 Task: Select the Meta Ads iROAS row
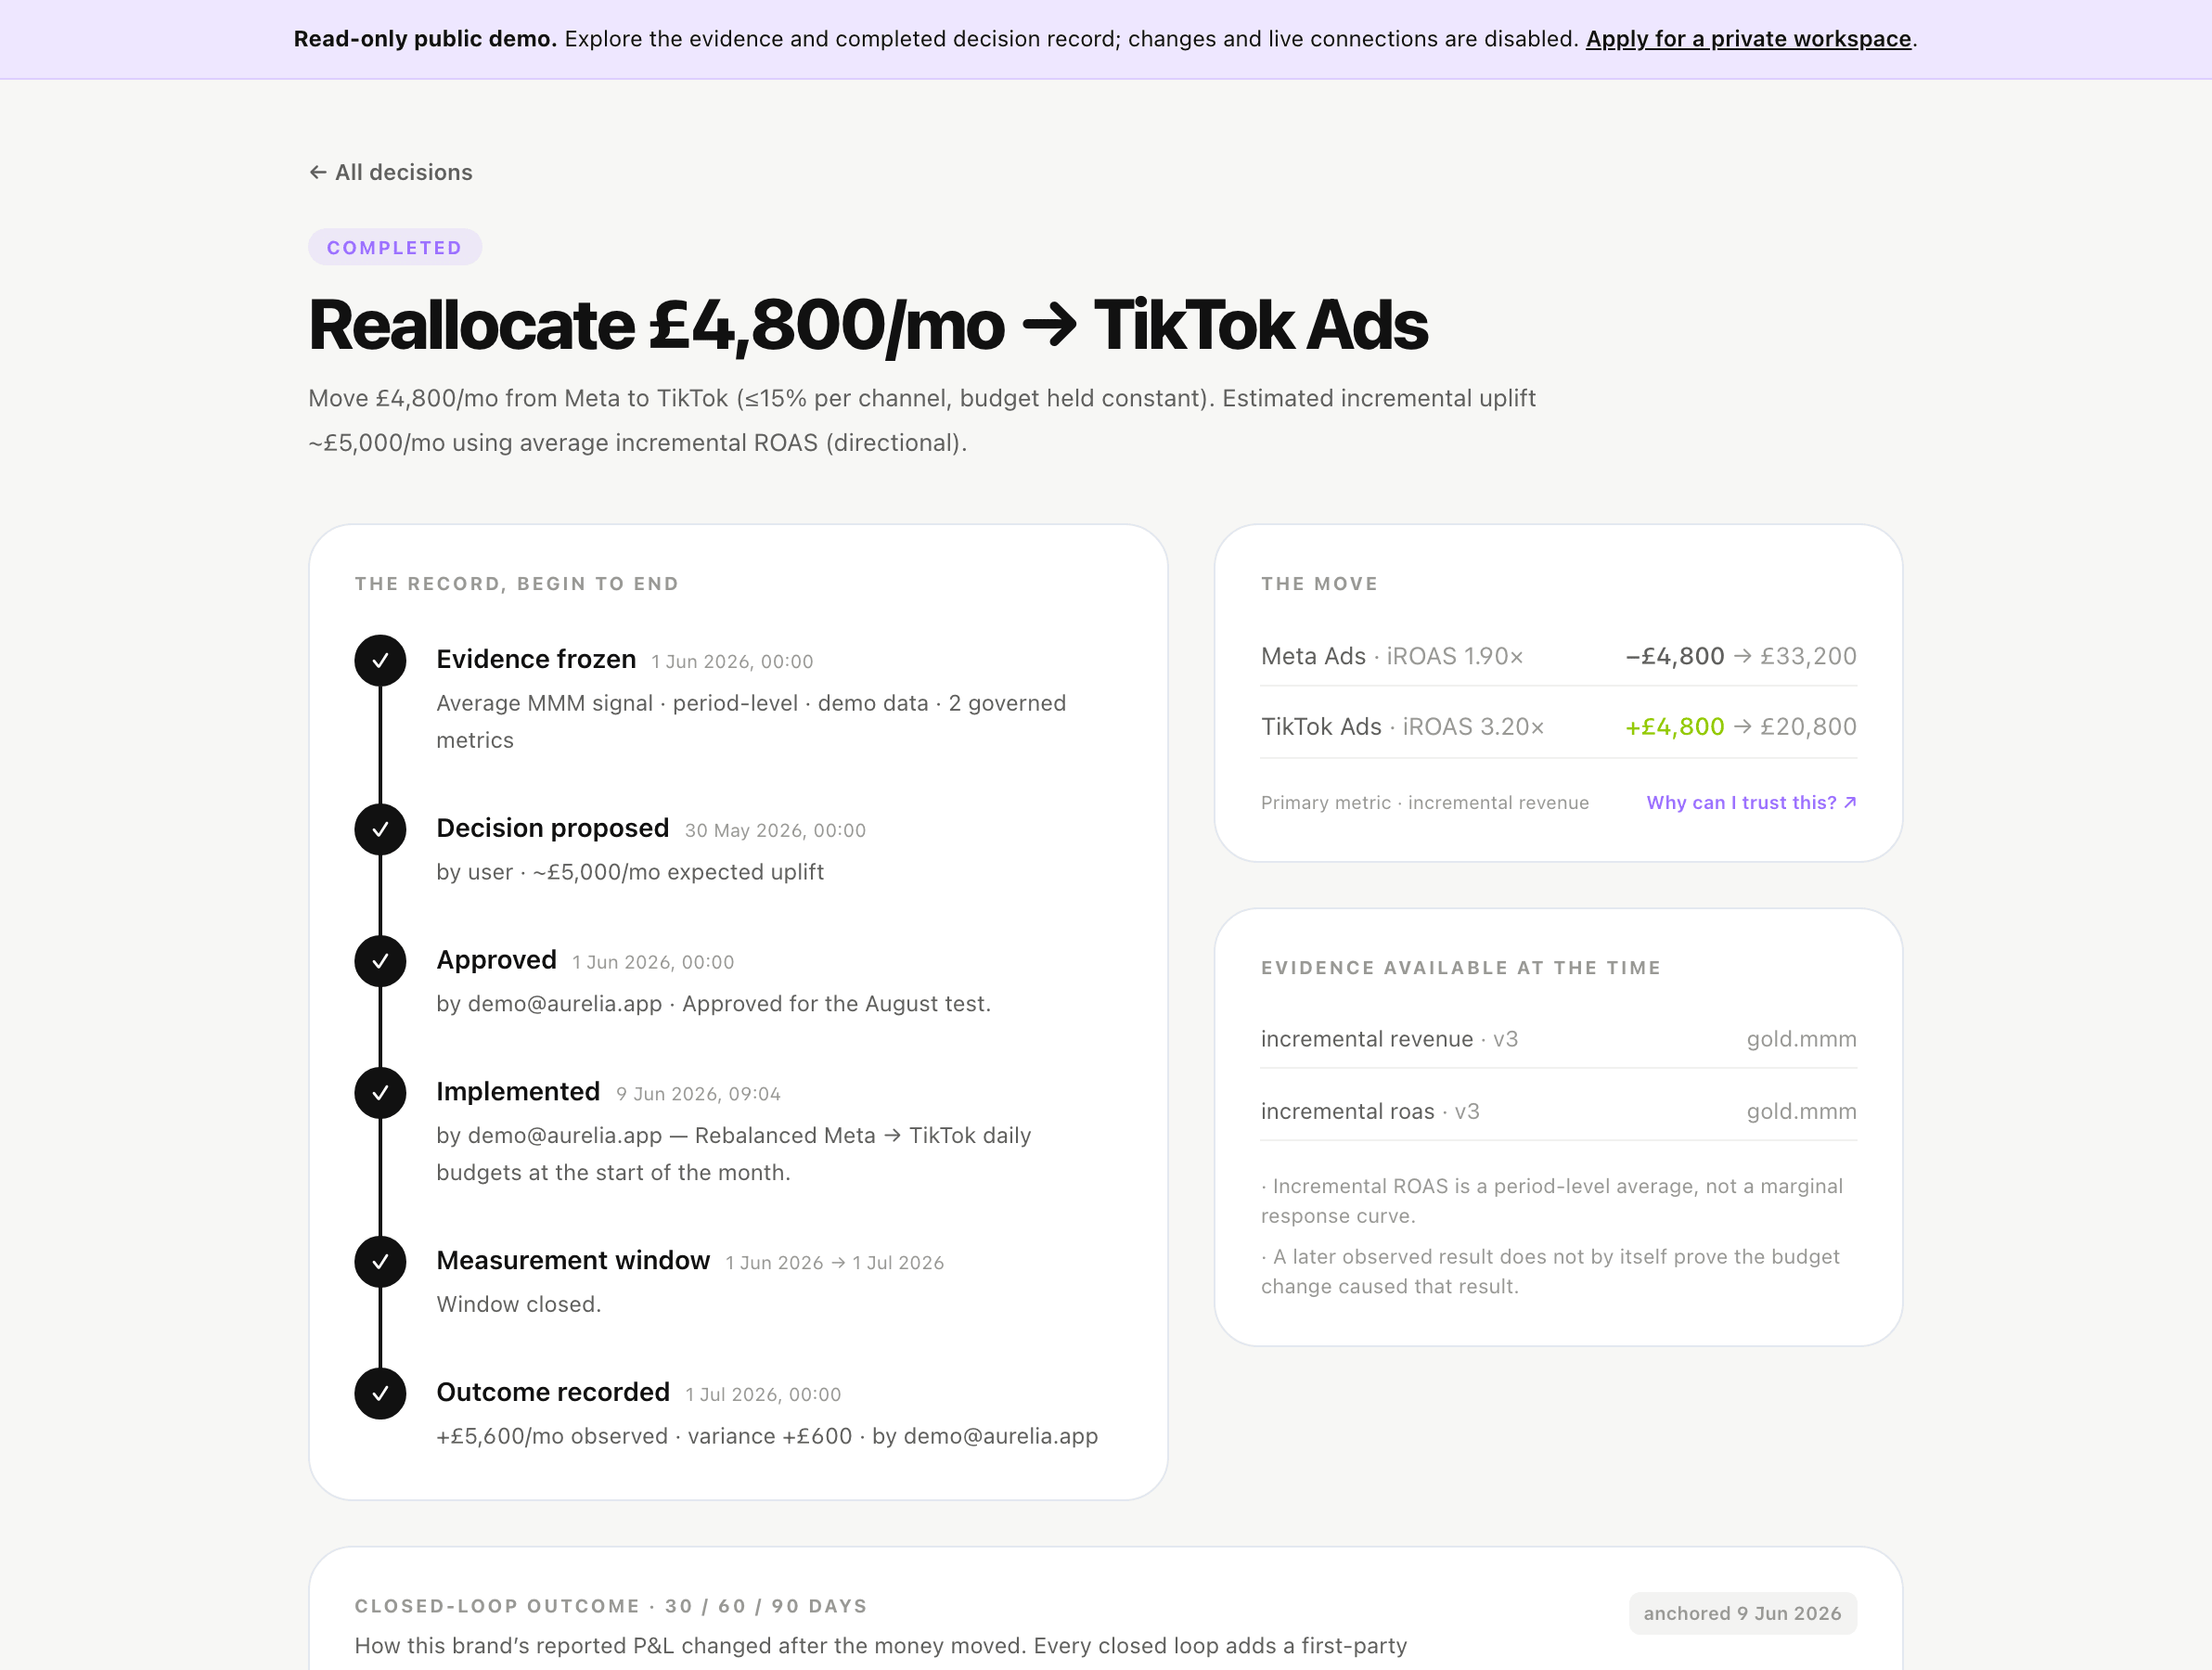click(1558, 656)
